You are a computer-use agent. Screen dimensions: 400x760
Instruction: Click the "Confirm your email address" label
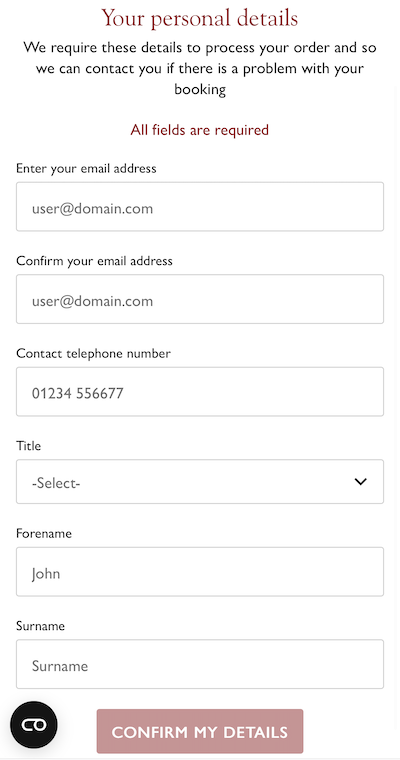[x=94, y=261]
